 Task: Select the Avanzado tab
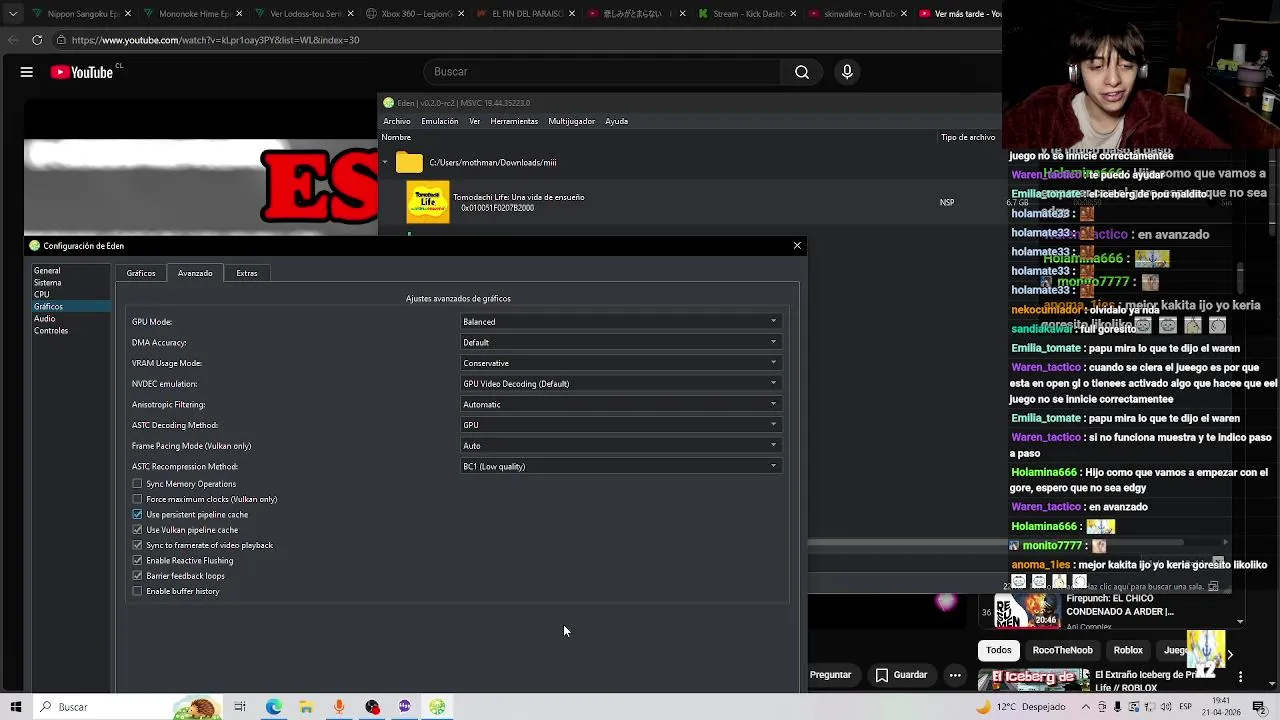(195, 273)
